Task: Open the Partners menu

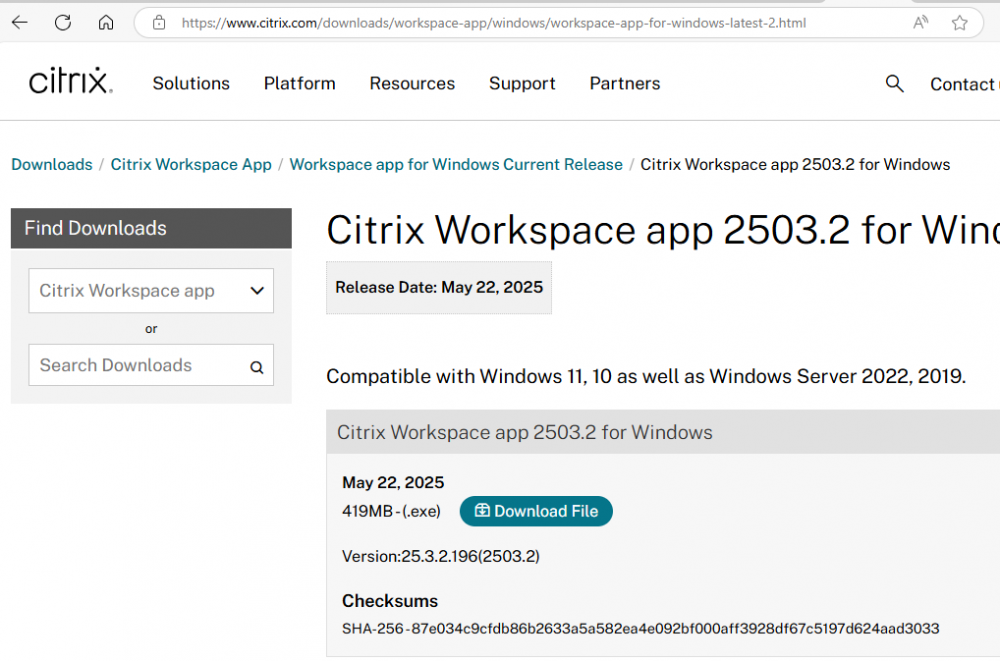Action: (624, 84)
